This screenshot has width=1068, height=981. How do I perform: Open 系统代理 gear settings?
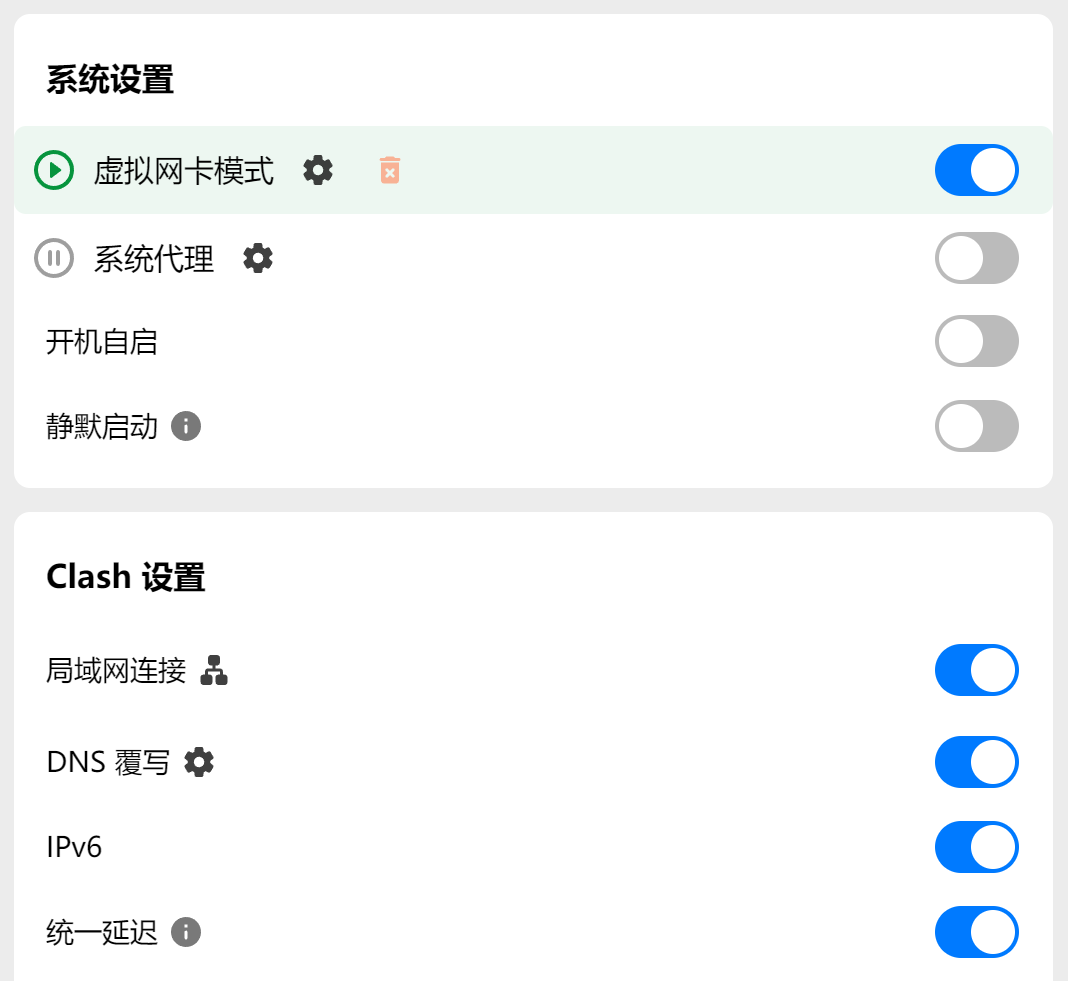258,258
